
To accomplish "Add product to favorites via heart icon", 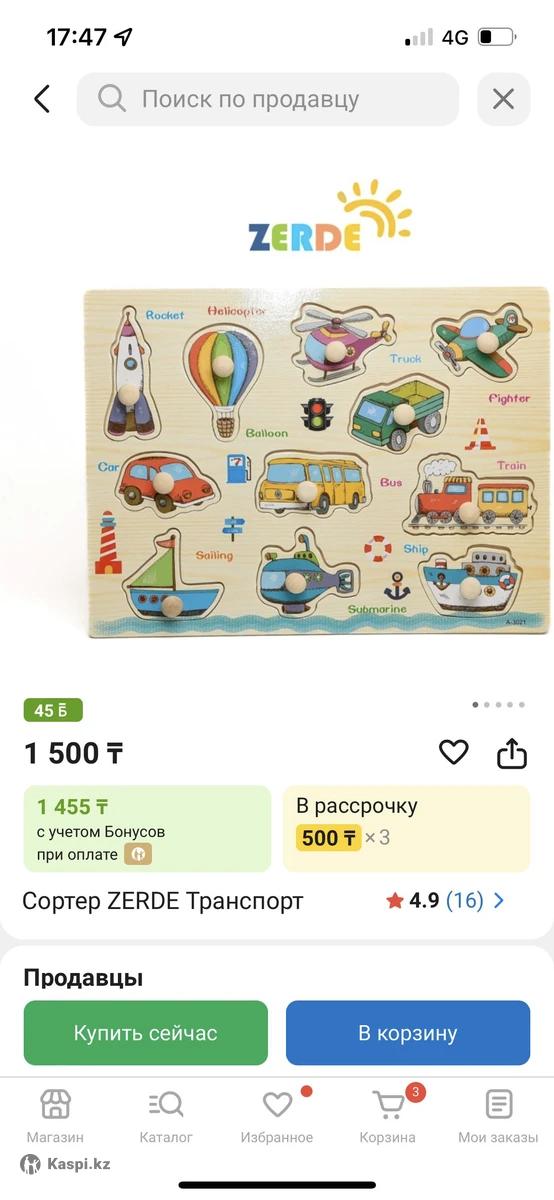I will tap(454, 752).
